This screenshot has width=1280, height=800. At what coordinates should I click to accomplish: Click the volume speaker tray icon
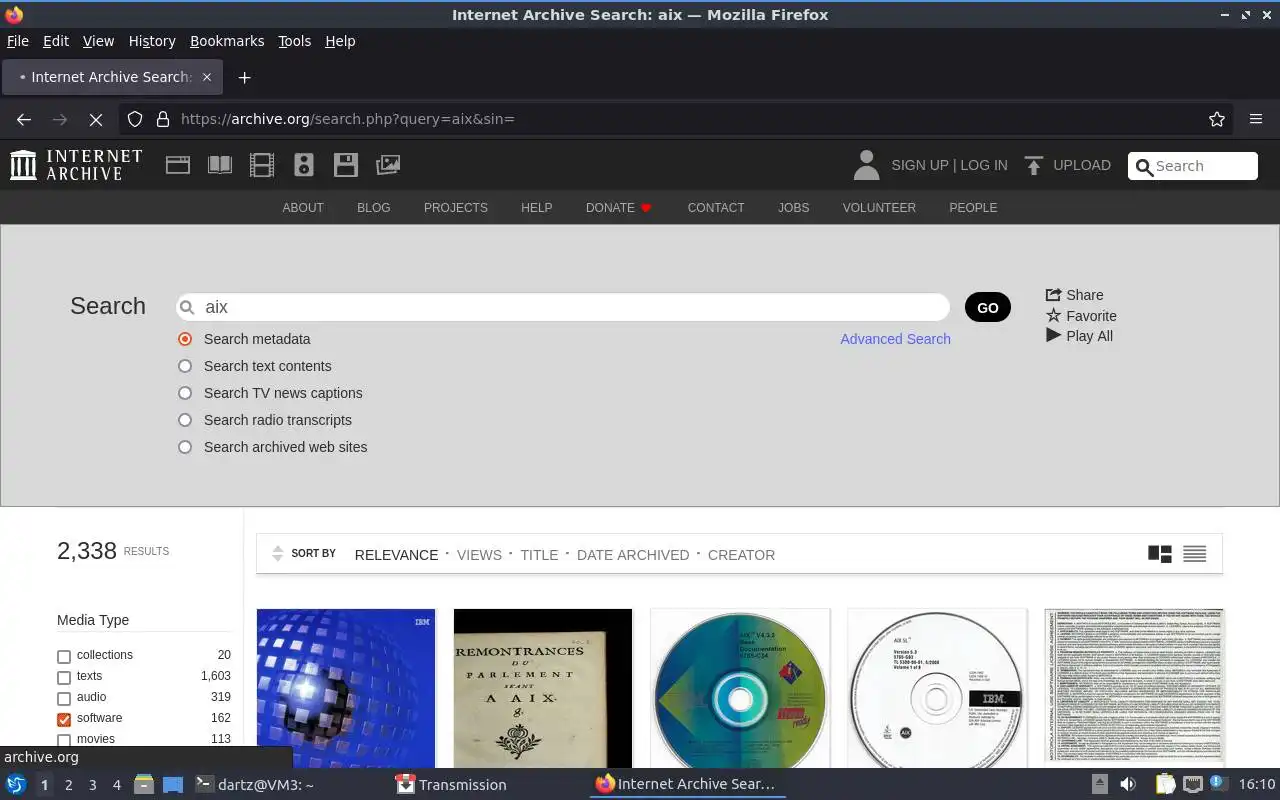tap(1128, 784)
